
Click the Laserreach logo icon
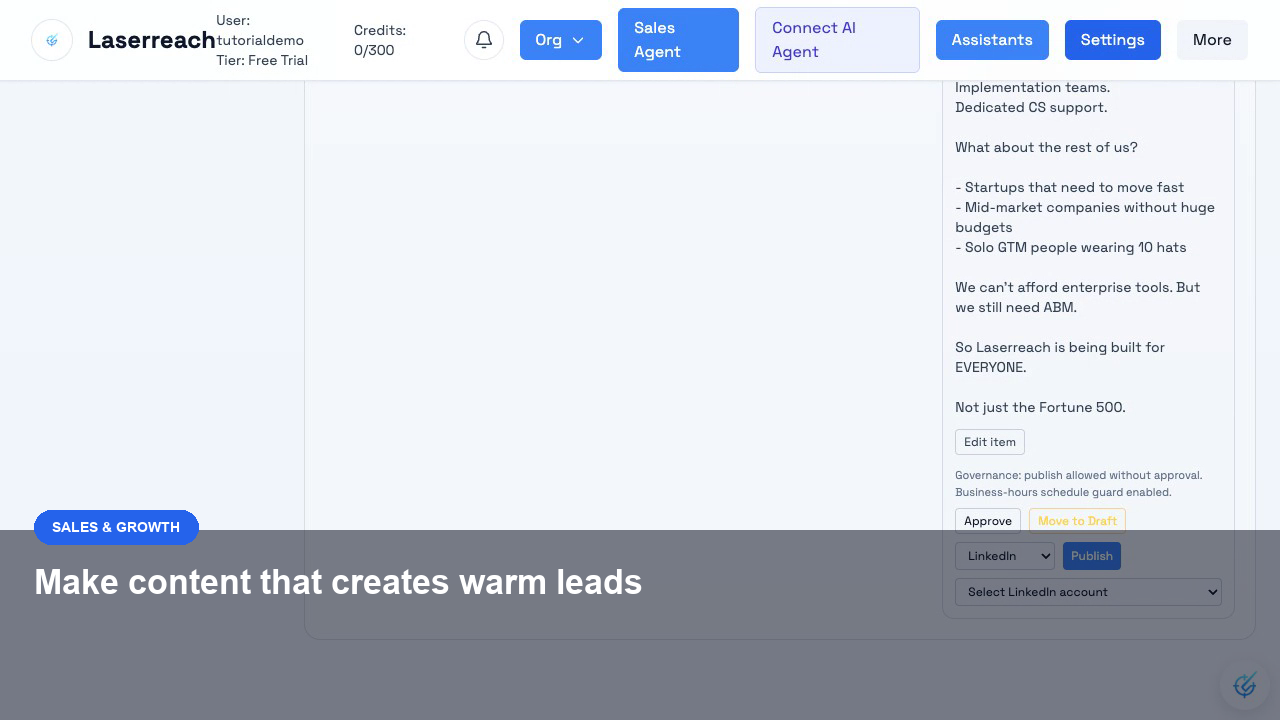coord(52,40)
